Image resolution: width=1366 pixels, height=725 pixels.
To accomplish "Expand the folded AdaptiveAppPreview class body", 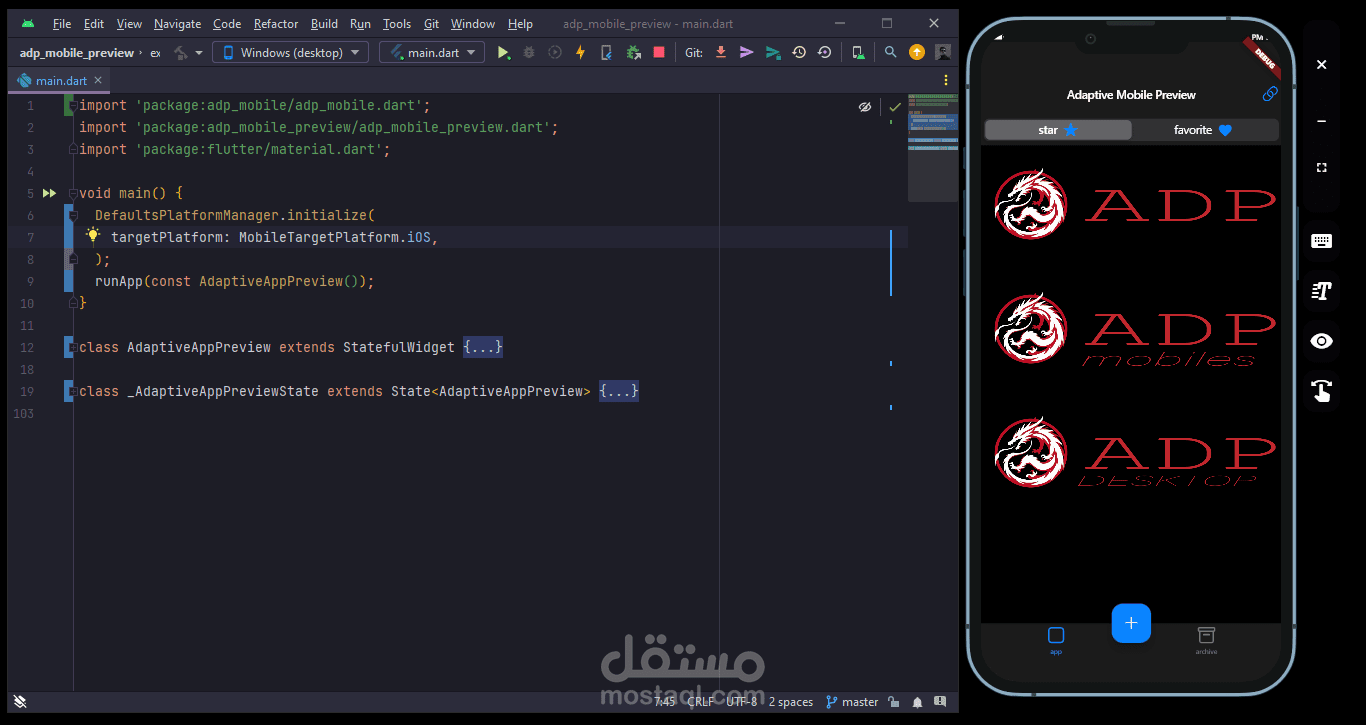I will click(483, 347).
